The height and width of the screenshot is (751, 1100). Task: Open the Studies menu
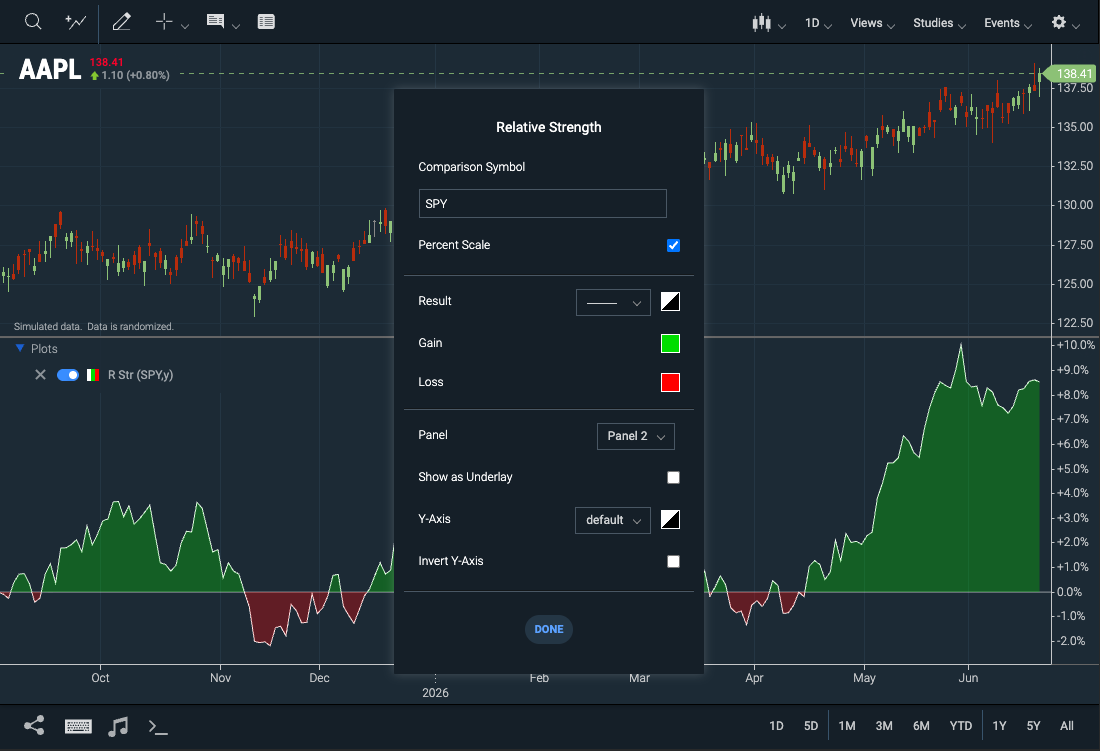click(x=939, y=23)
